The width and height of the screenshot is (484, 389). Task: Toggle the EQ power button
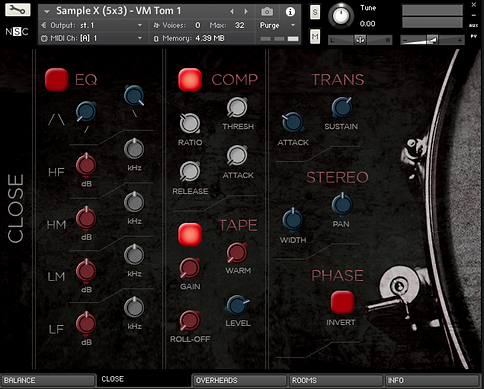click(x=57, y=80)
